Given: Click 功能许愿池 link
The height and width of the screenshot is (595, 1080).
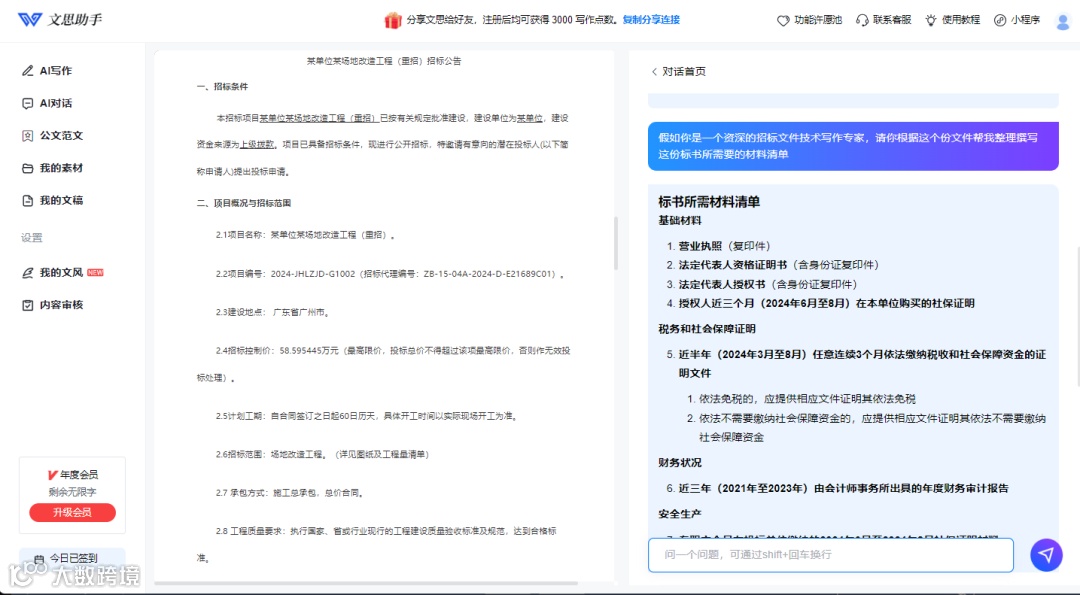Looking at the screenshot, I should click(818, 20).
